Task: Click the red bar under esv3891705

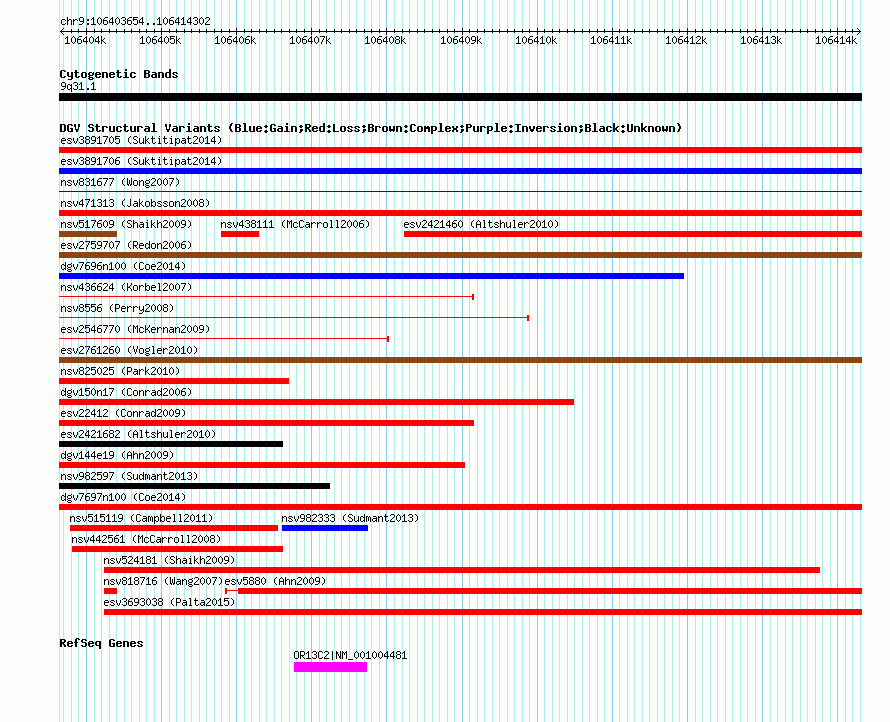Action: pyautogui.click(x=460, y=150)
